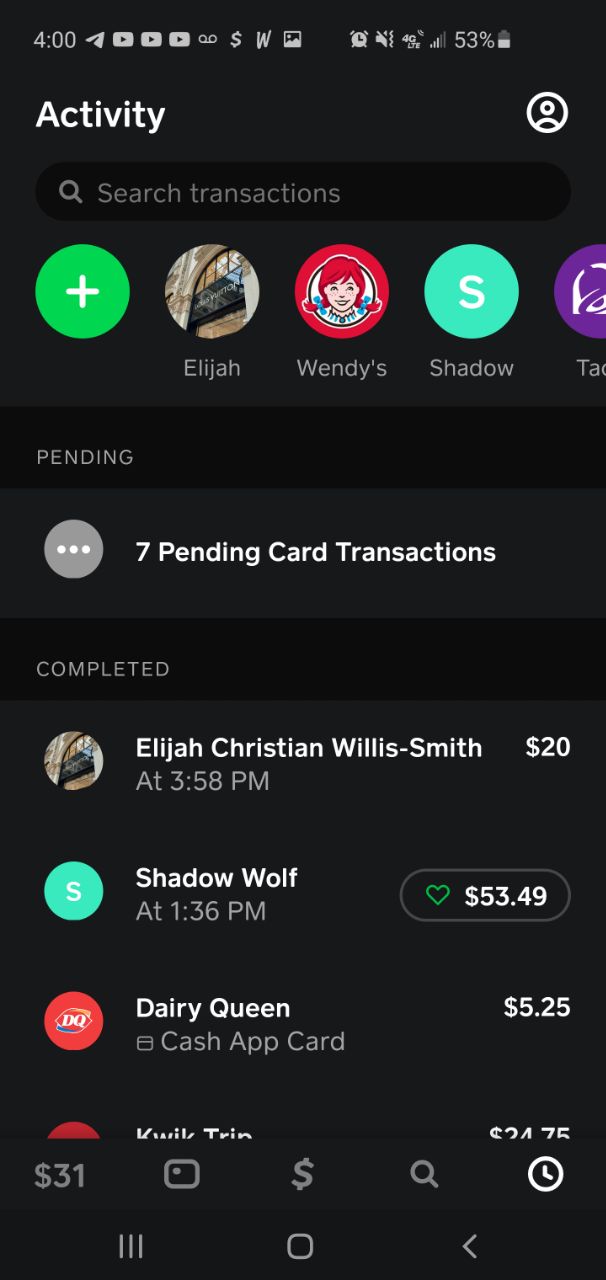Select Wendy's contact avatar
The image size is (606, 1280).
pyautogui.click(x=341, y=291)
